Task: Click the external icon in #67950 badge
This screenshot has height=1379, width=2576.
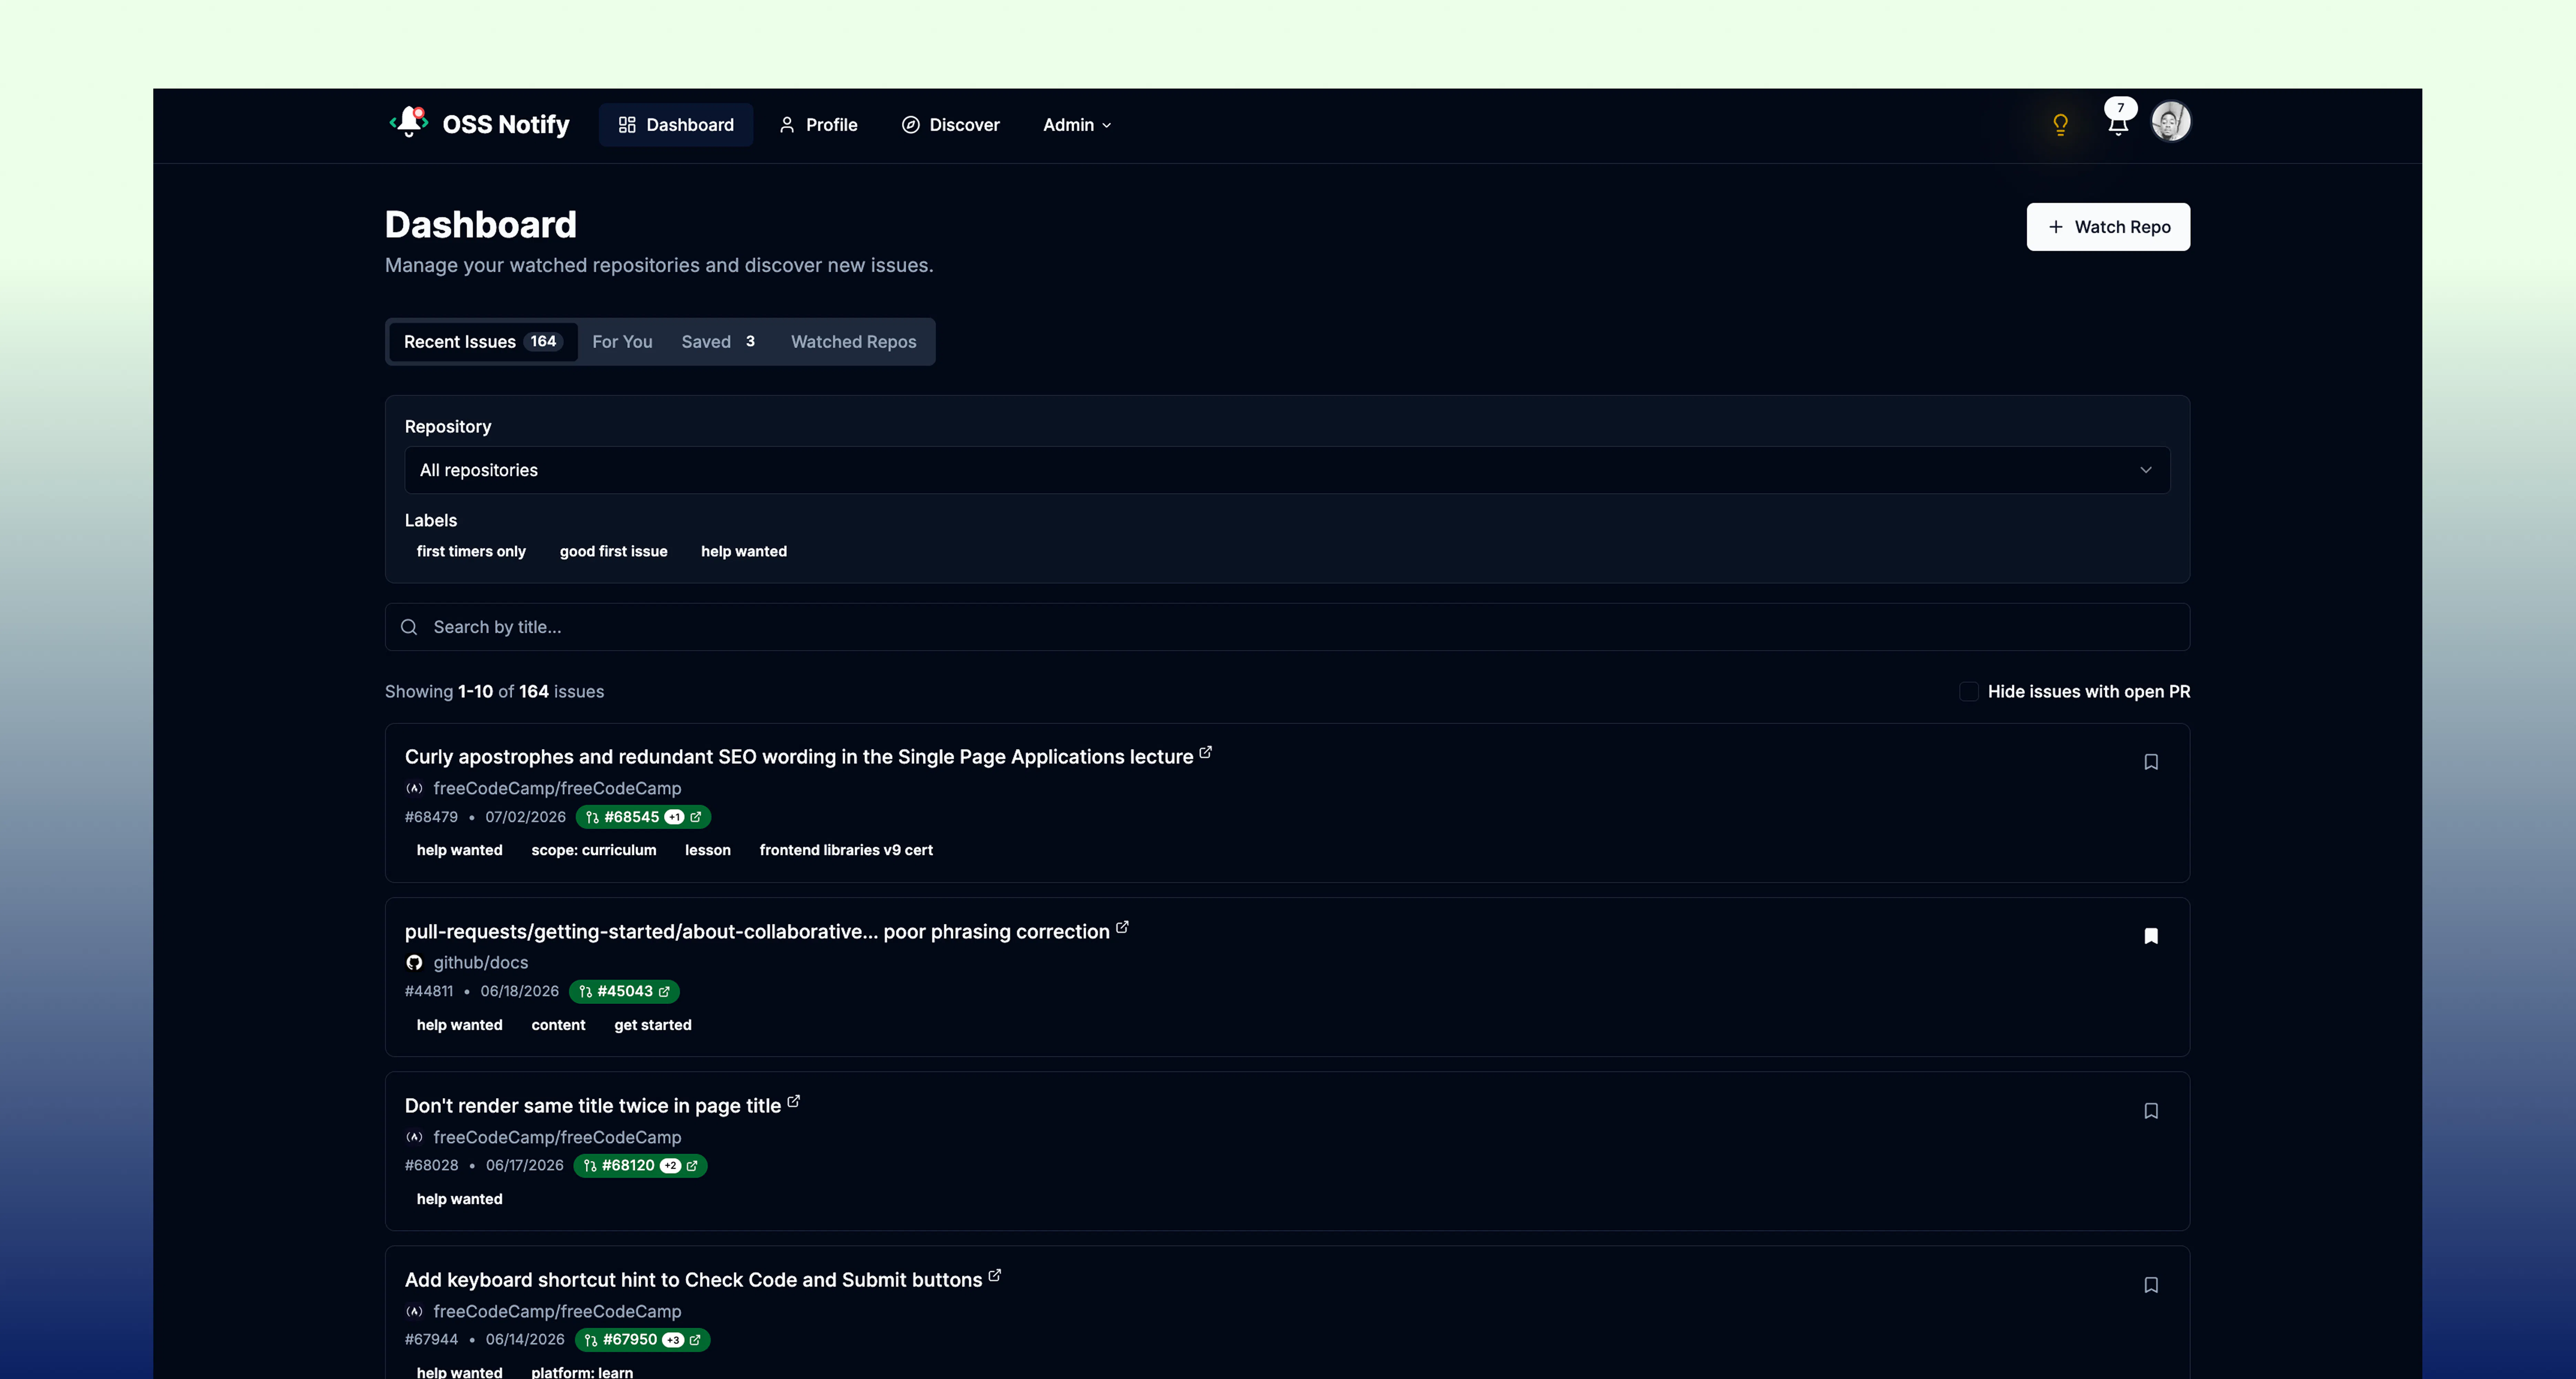Action: click(x=695, y=1340)
